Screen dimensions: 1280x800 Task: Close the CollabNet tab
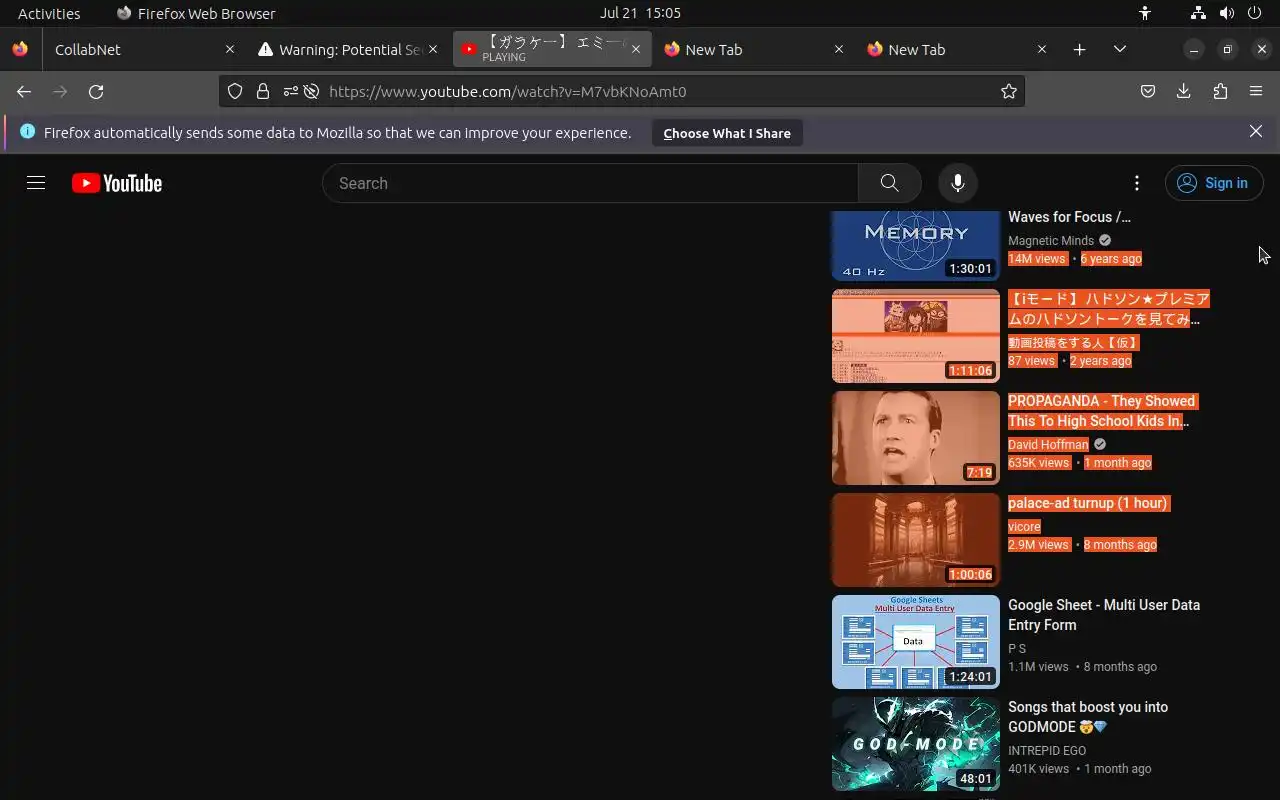230,49
